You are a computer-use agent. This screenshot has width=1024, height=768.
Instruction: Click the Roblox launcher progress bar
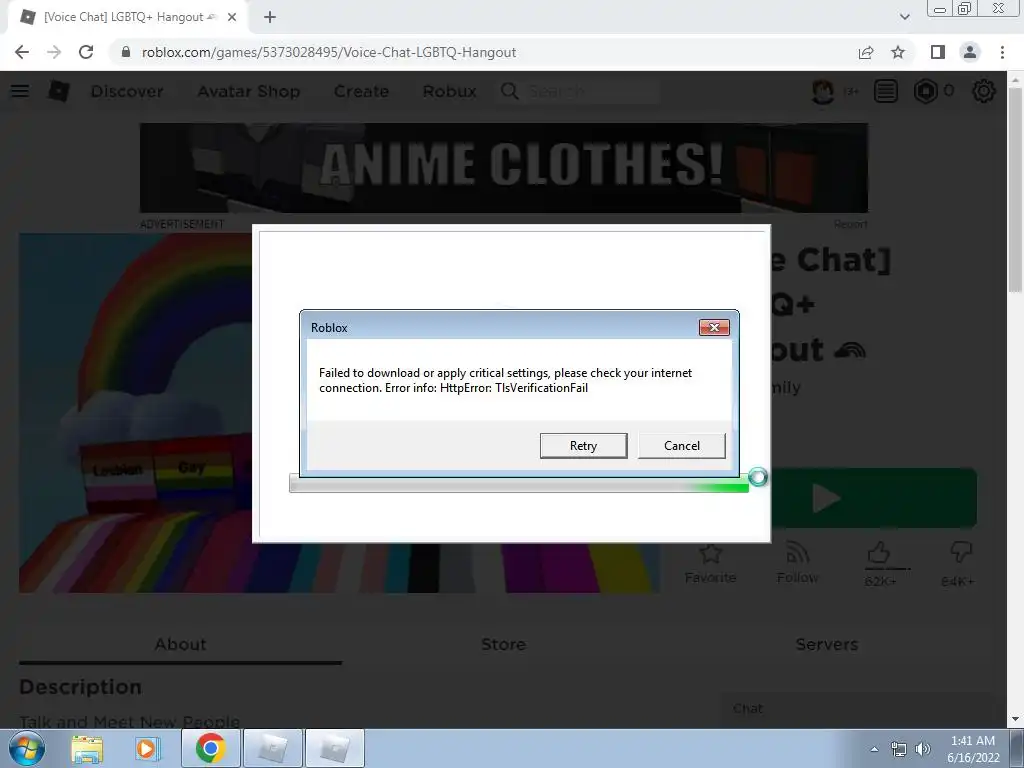519,485
